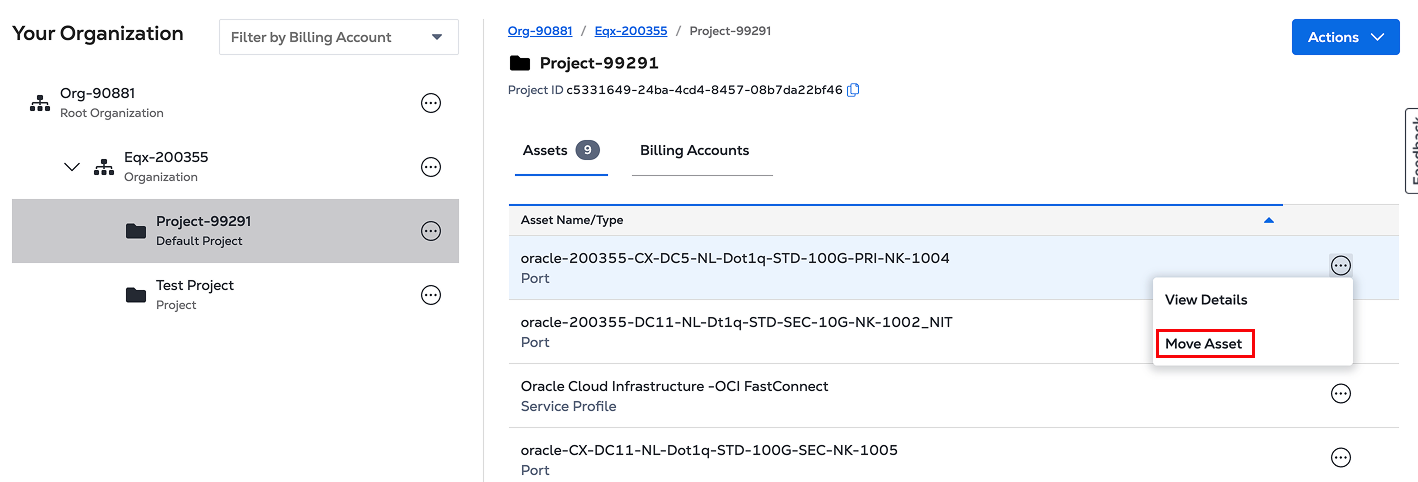This screenshot has width=1418, height=482.
Task: Navigate to Eqx-200355 breadcrumb link
Action: point(631,31)
